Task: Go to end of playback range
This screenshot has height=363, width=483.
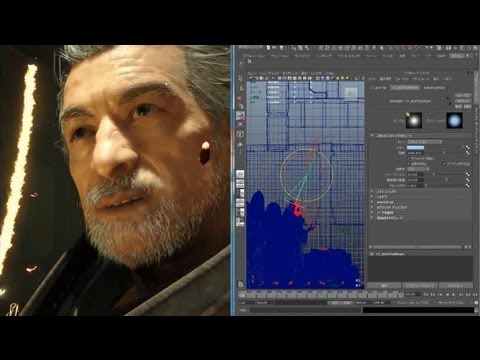Action: [474, 295]
